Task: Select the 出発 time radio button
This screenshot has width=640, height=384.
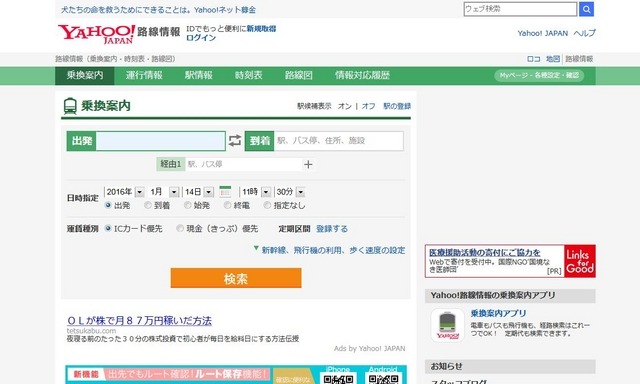Action: 108,205
